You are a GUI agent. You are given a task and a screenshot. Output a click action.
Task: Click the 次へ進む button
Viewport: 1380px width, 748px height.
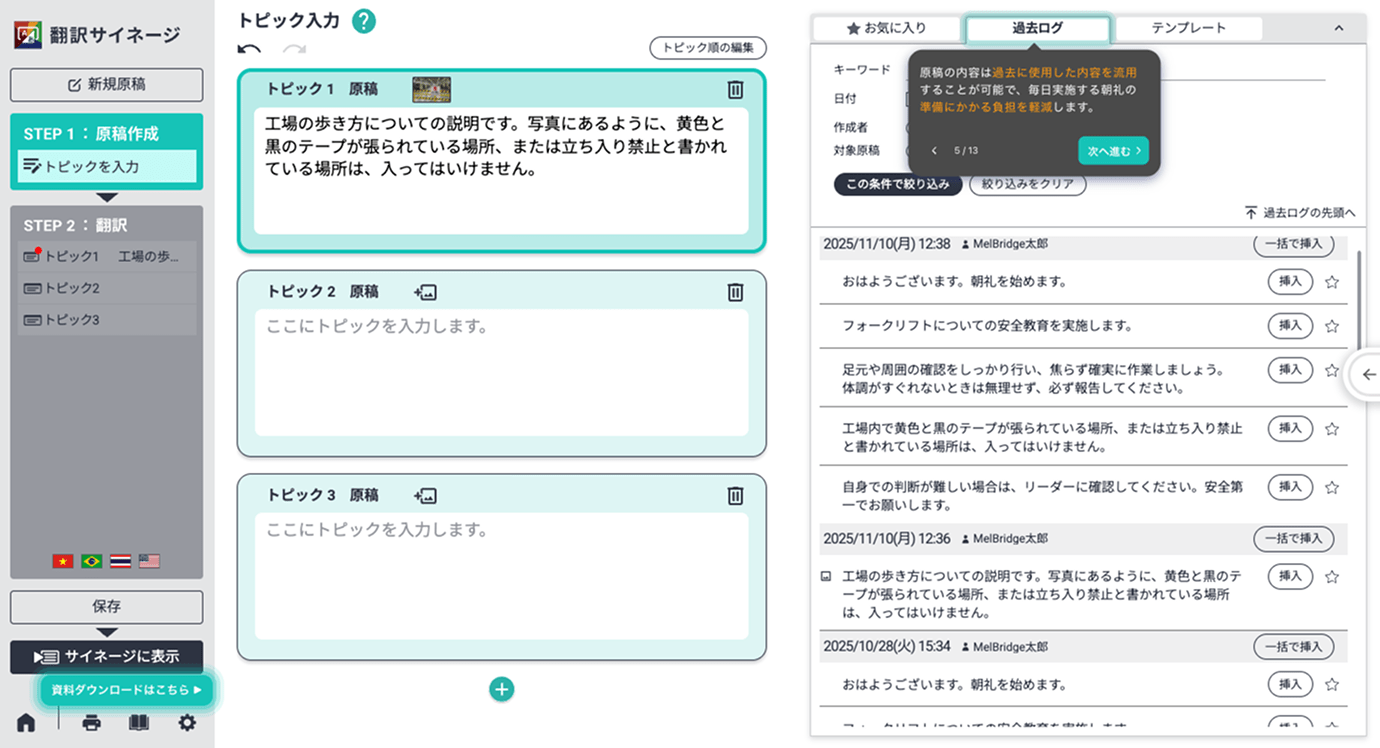[1113, 151]
